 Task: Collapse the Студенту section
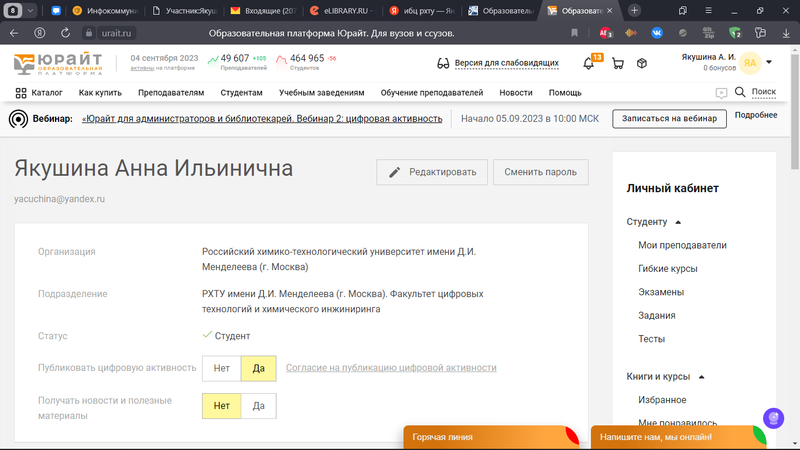point(678,221)
